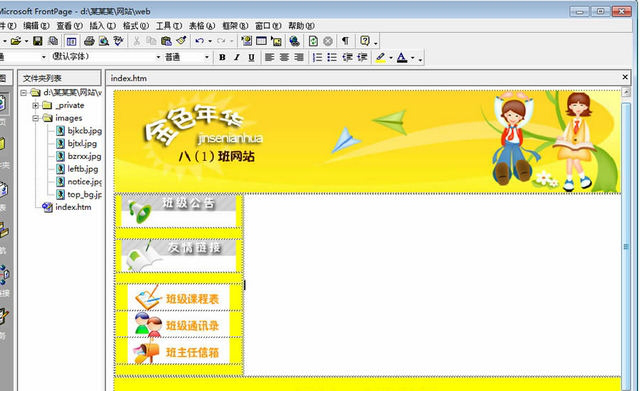
Task: Refresh the page toolbar icon
Action: 313,41
